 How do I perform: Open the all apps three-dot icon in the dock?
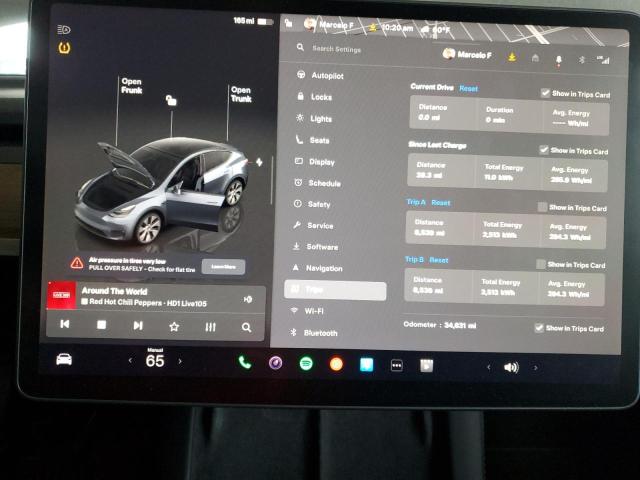click(x=396, y=365)
